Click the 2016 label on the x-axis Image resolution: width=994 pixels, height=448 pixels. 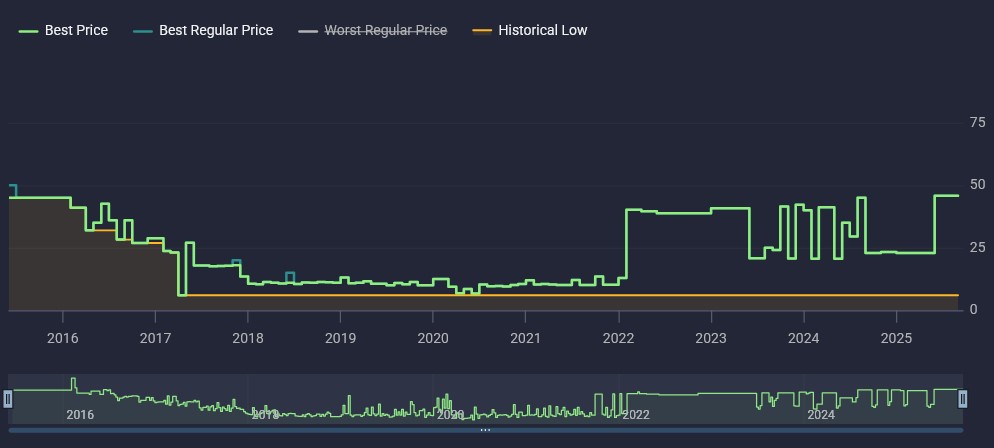click(x=63, y=338)
